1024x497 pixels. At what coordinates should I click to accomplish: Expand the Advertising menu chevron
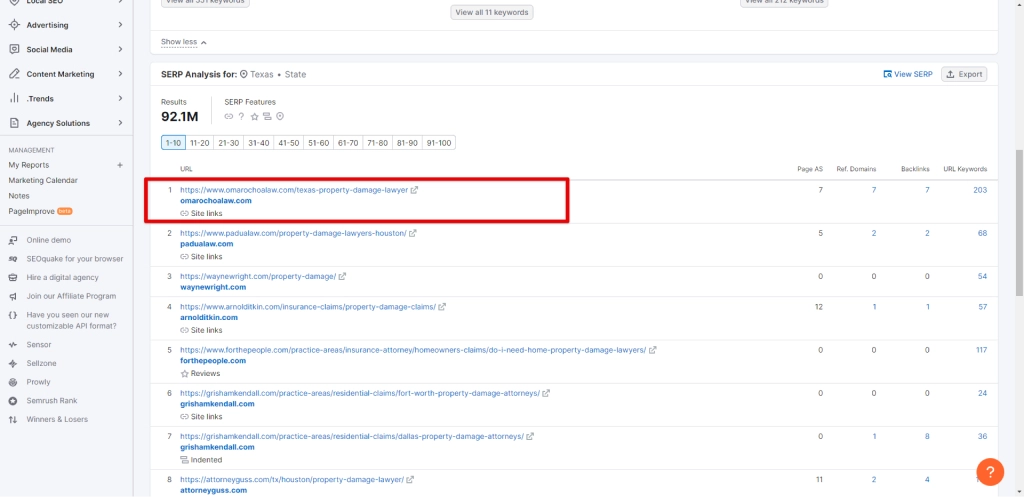point(120,25)
